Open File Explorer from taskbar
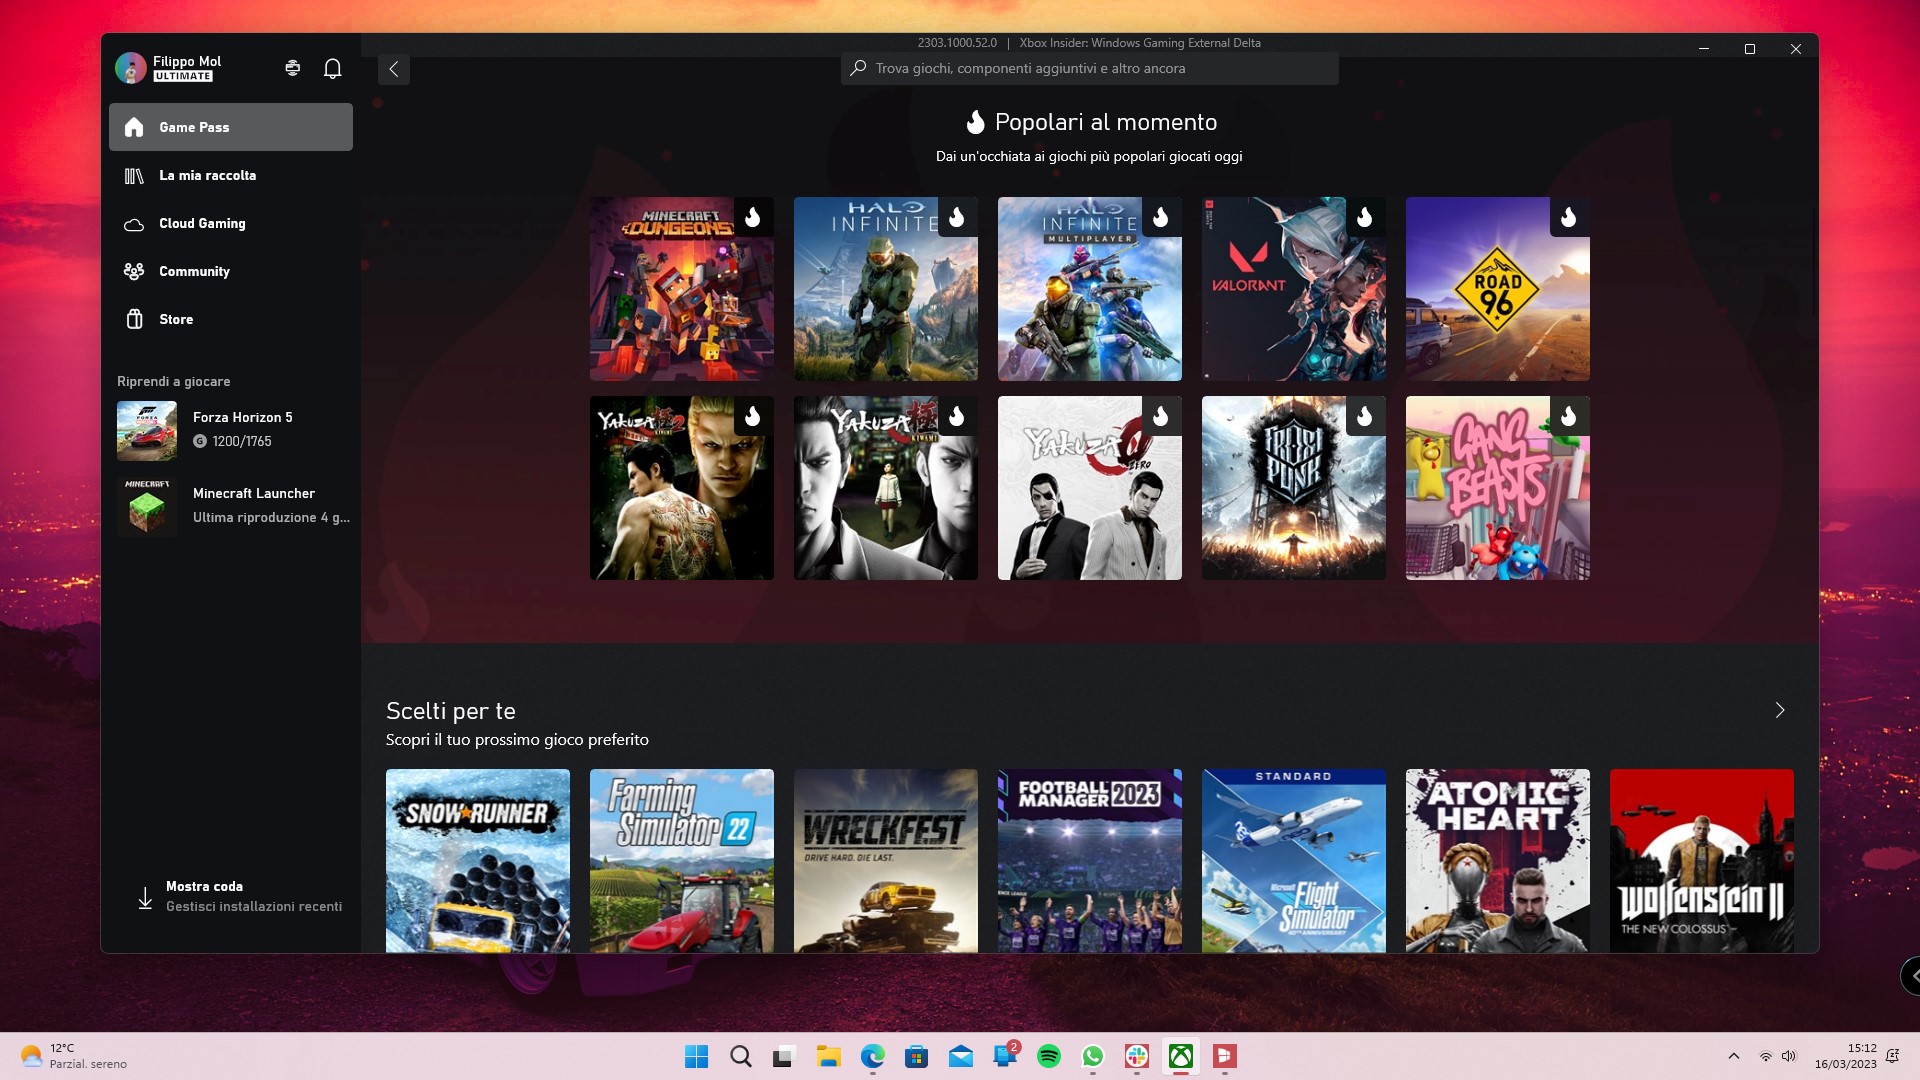 point(828,1056)
